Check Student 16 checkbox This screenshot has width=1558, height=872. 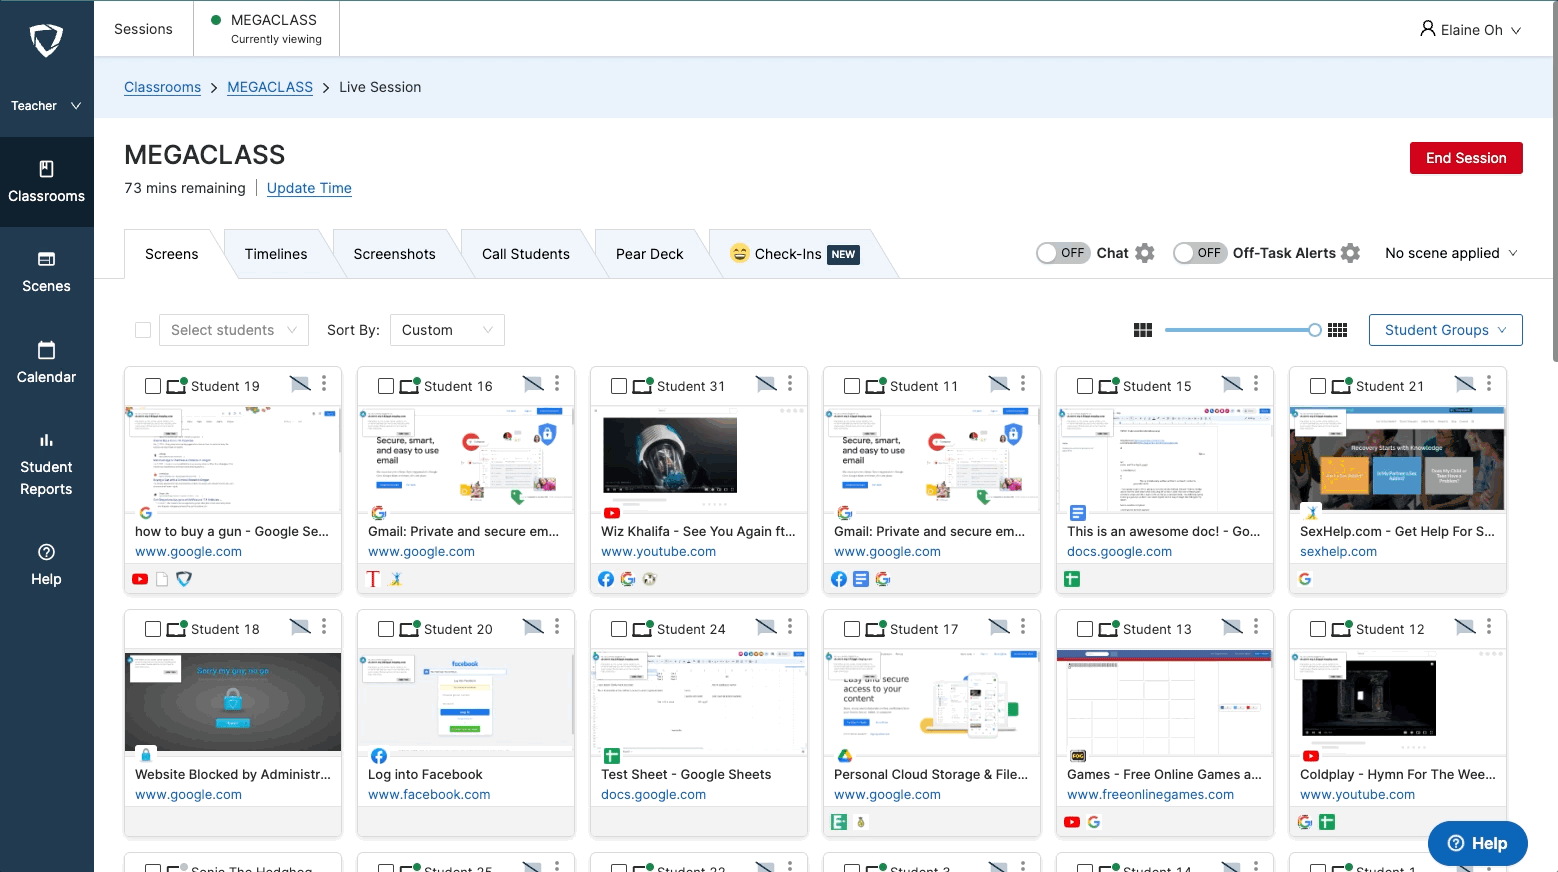pyautogui.click(x=386, y=386)
